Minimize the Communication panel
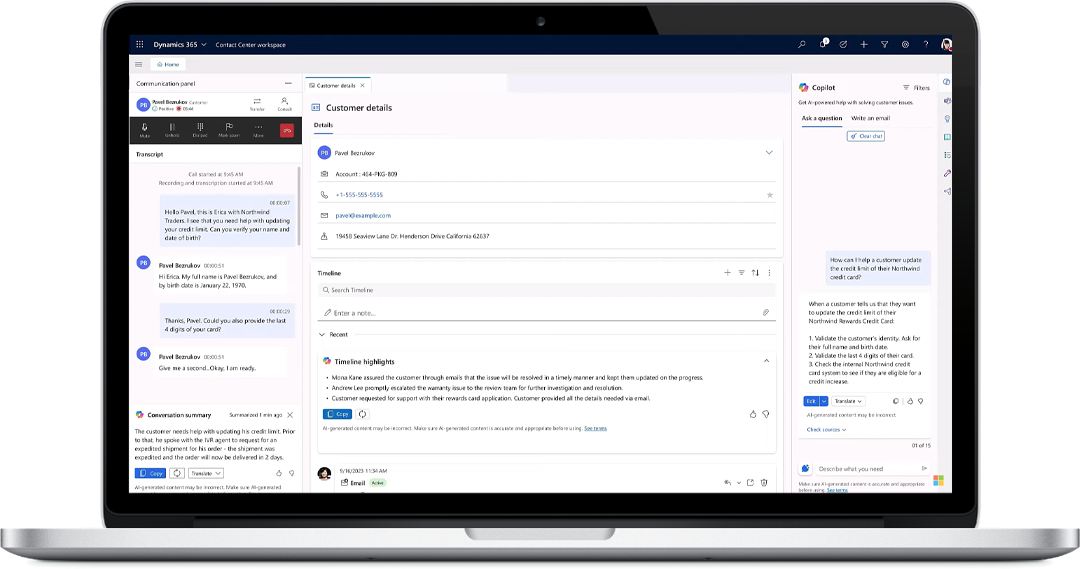The width and height of the screenshot is (1080, 569). (x=288, y=83)
